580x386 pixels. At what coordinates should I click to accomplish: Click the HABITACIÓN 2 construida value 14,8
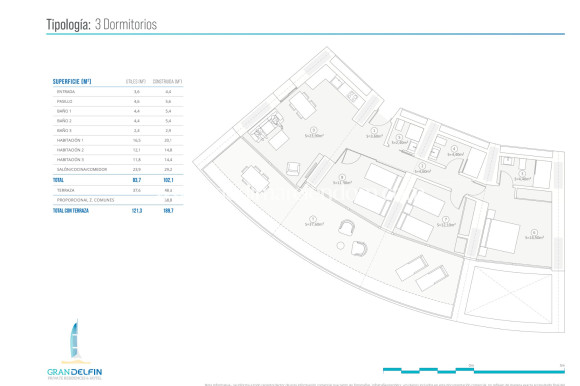tap(168, 150)
